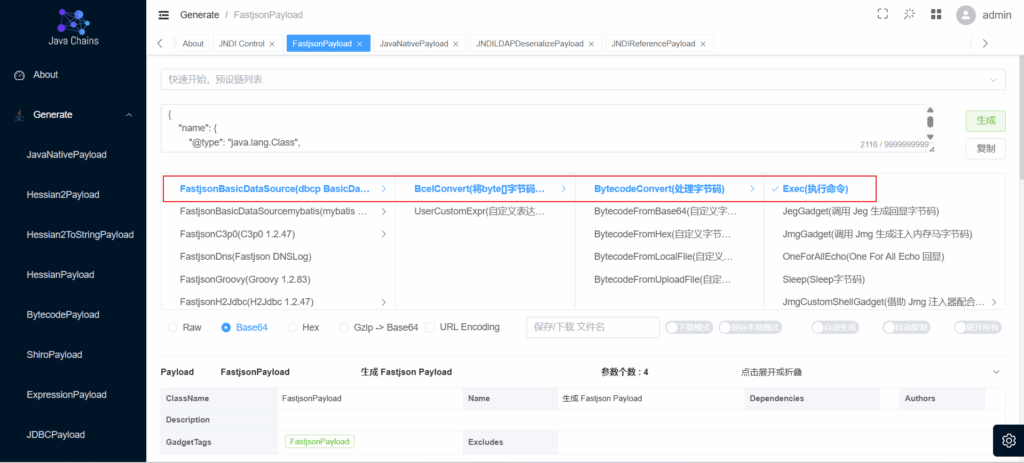Close the JNDI Control tab
1024x463 pixels.
click(272, 44)
